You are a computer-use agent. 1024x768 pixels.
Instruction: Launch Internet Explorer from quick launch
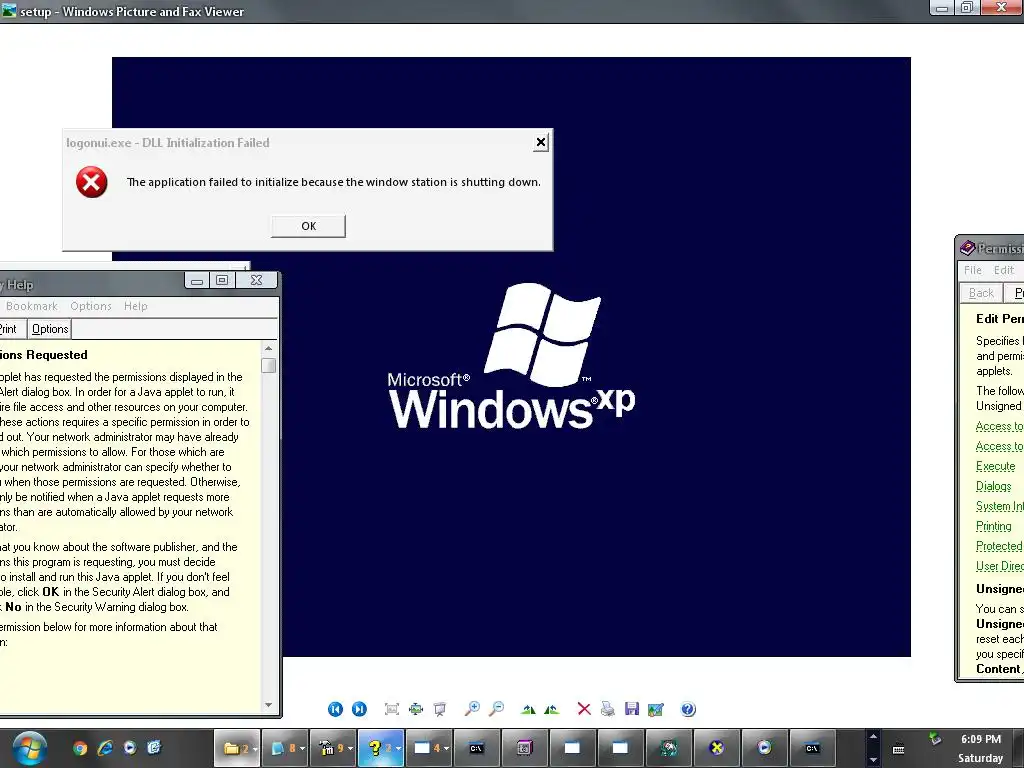pyautogui.click(x=105, y=748)
